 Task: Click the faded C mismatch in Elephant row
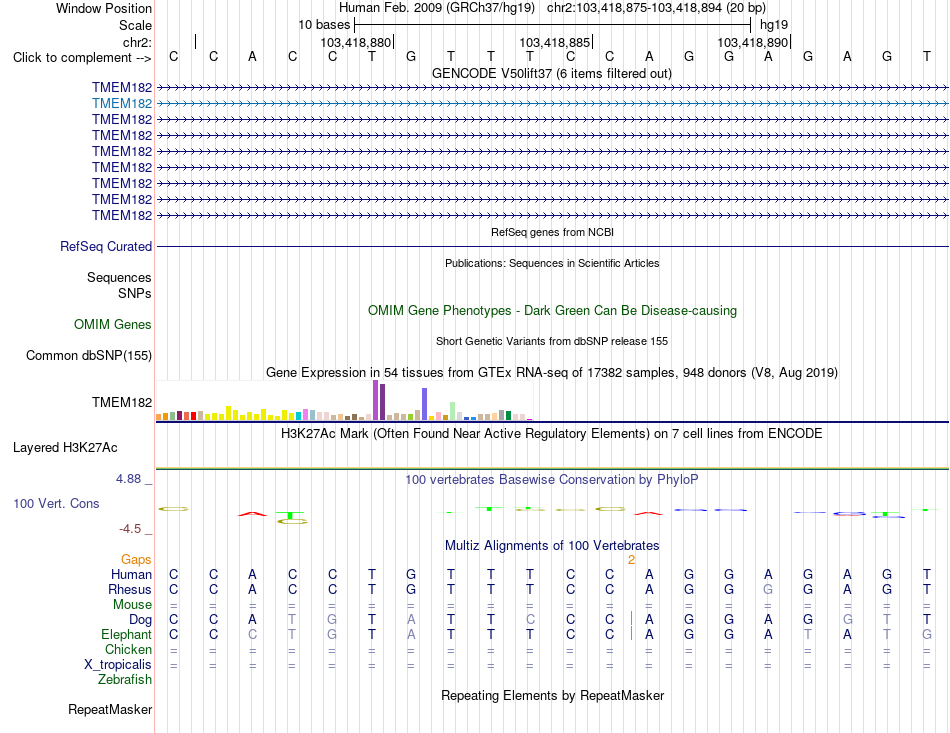click(x=252, y=634)
